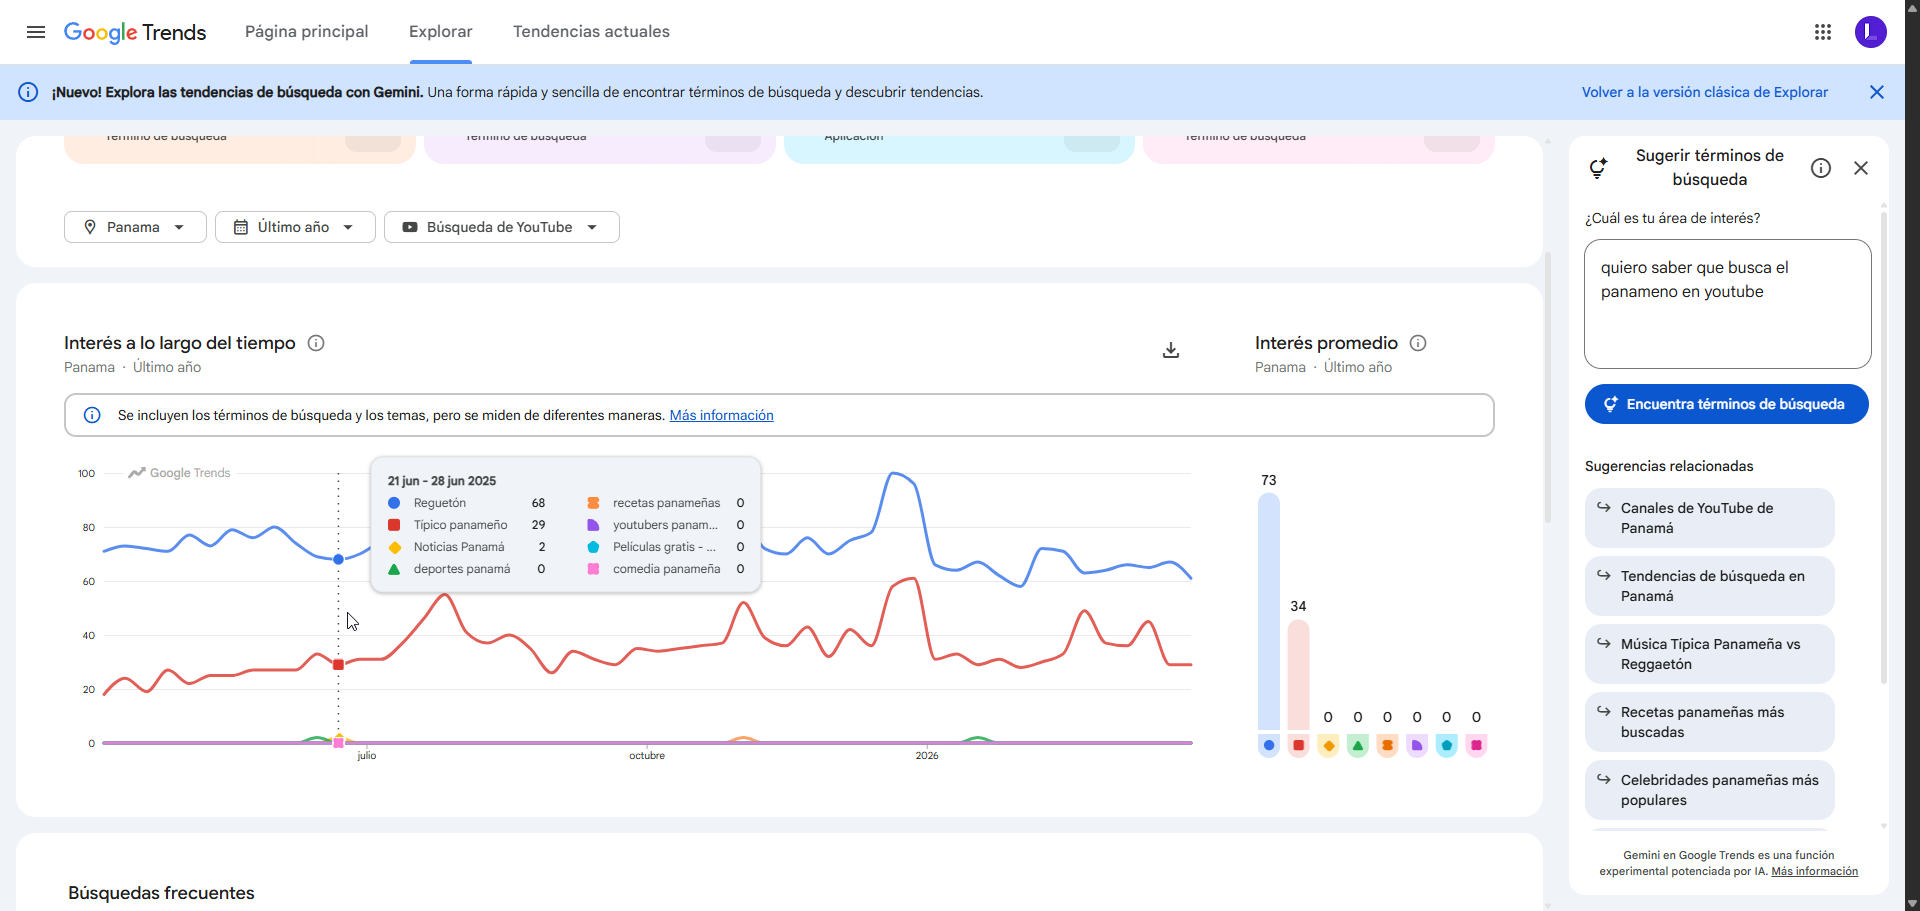Select suggestion Música Típica Panameña vs Reggaetón
The height and width of the screenshot is (911, 1920).
click(x=1709, y=654)
